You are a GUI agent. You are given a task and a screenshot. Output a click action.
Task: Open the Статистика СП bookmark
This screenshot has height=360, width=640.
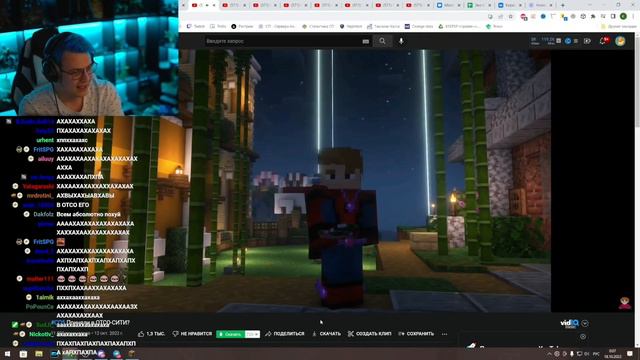click(318, 26)
